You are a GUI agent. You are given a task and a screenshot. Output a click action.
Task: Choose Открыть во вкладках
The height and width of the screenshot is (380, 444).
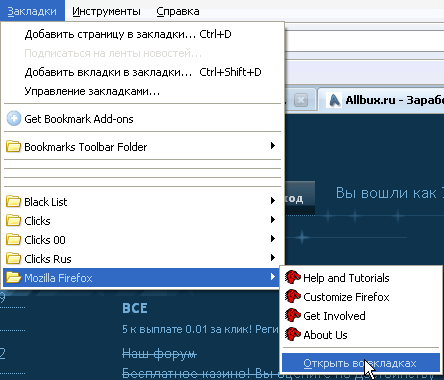tap(361, 363)
